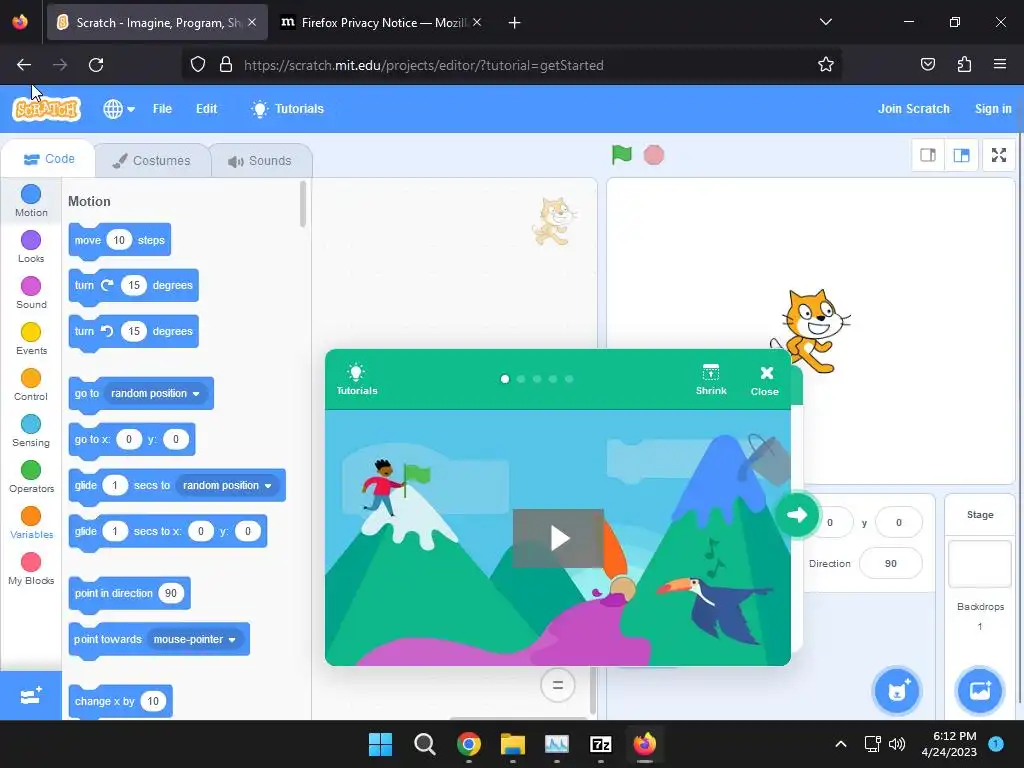The image size is (1024, 768).
Task: Click the Scratch logo
Action: pyautogui.click(x=46, y=108)
